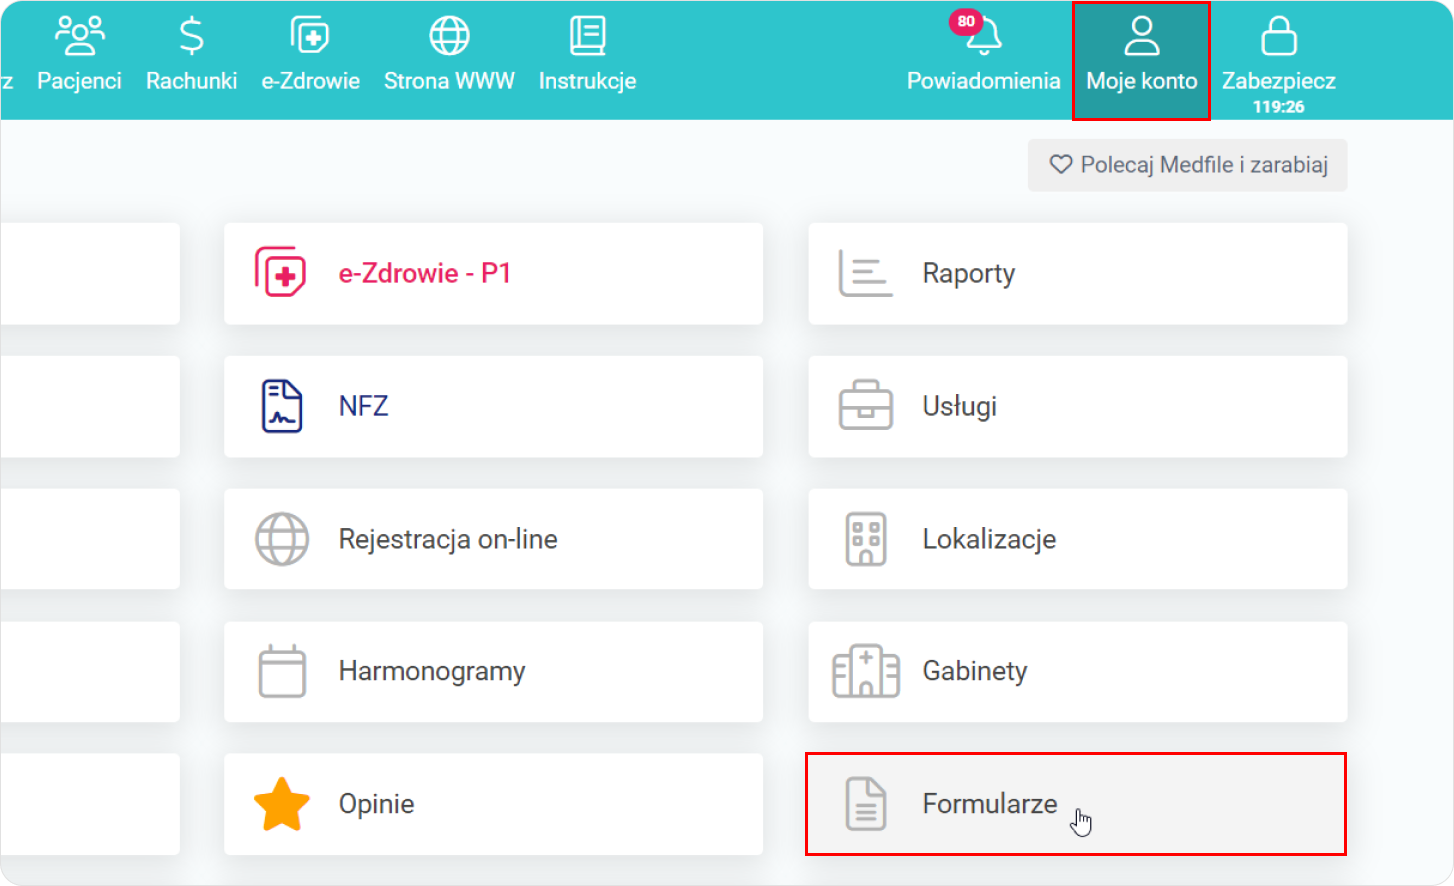
Task: Select the Usługi briefcase tile
Action: (1077, 406)
